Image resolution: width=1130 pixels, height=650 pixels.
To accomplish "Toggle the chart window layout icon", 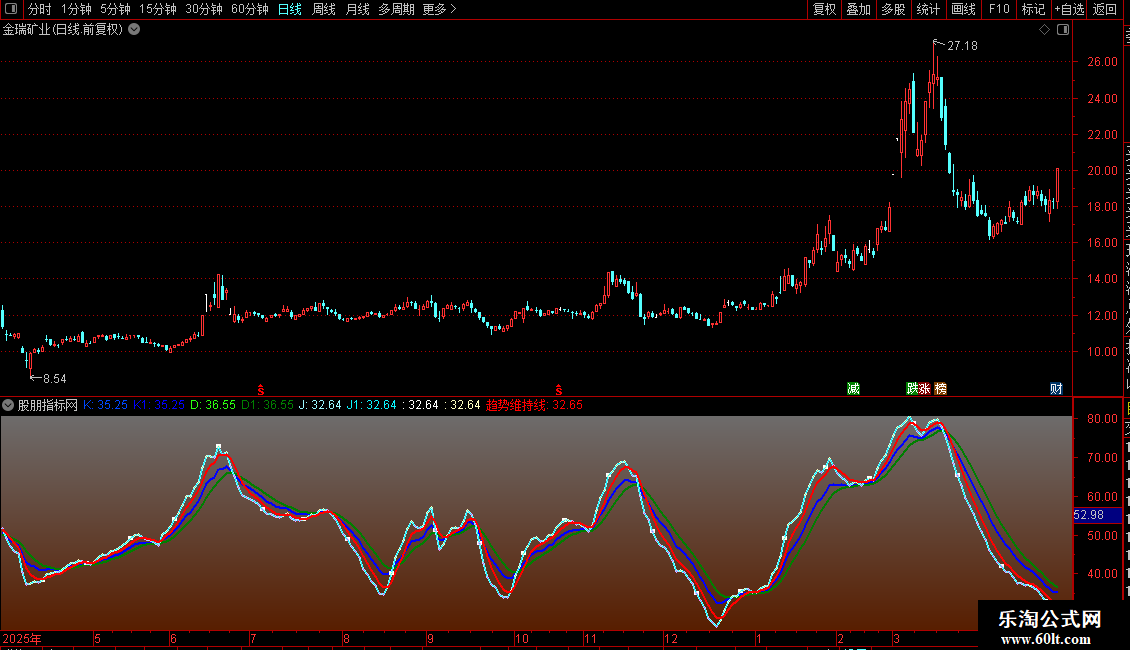I will point(1063,30).
